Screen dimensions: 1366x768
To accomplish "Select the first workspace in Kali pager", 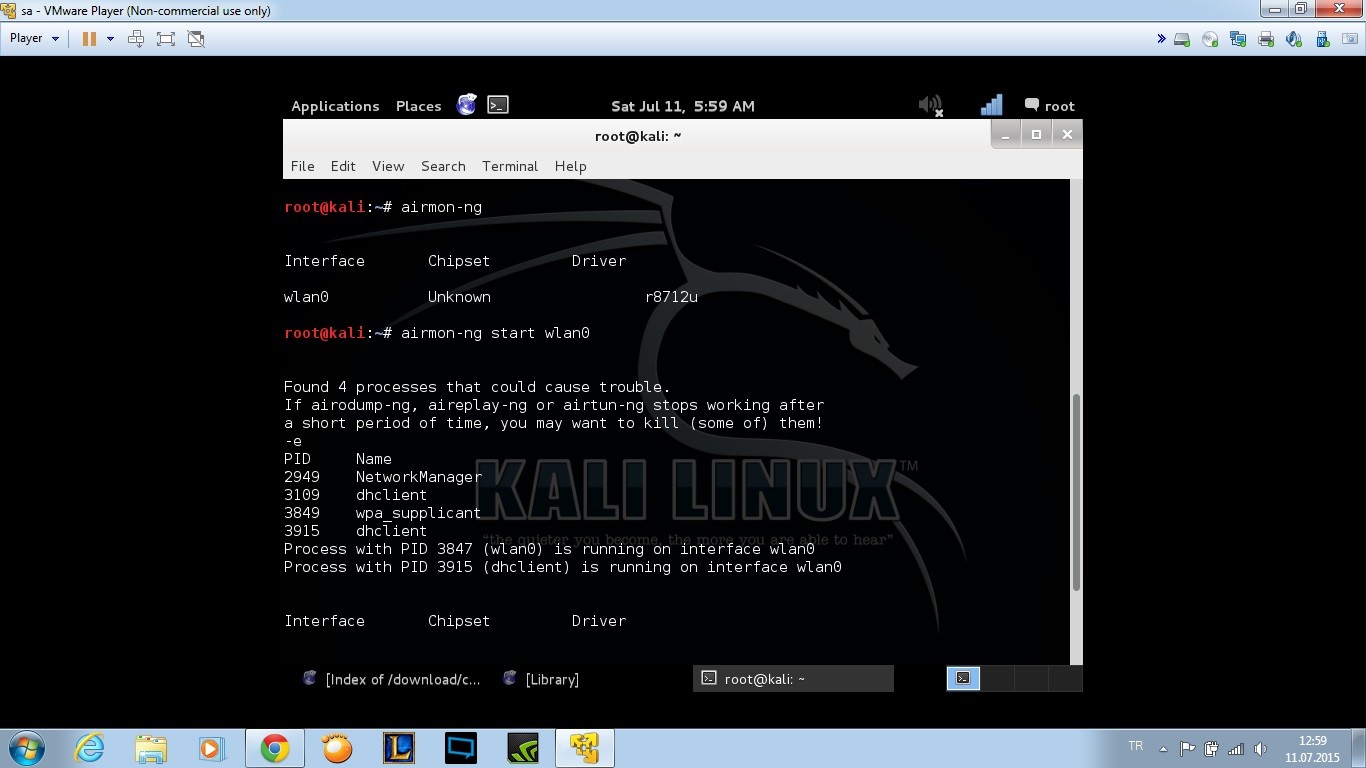I will tap(963, 678).
